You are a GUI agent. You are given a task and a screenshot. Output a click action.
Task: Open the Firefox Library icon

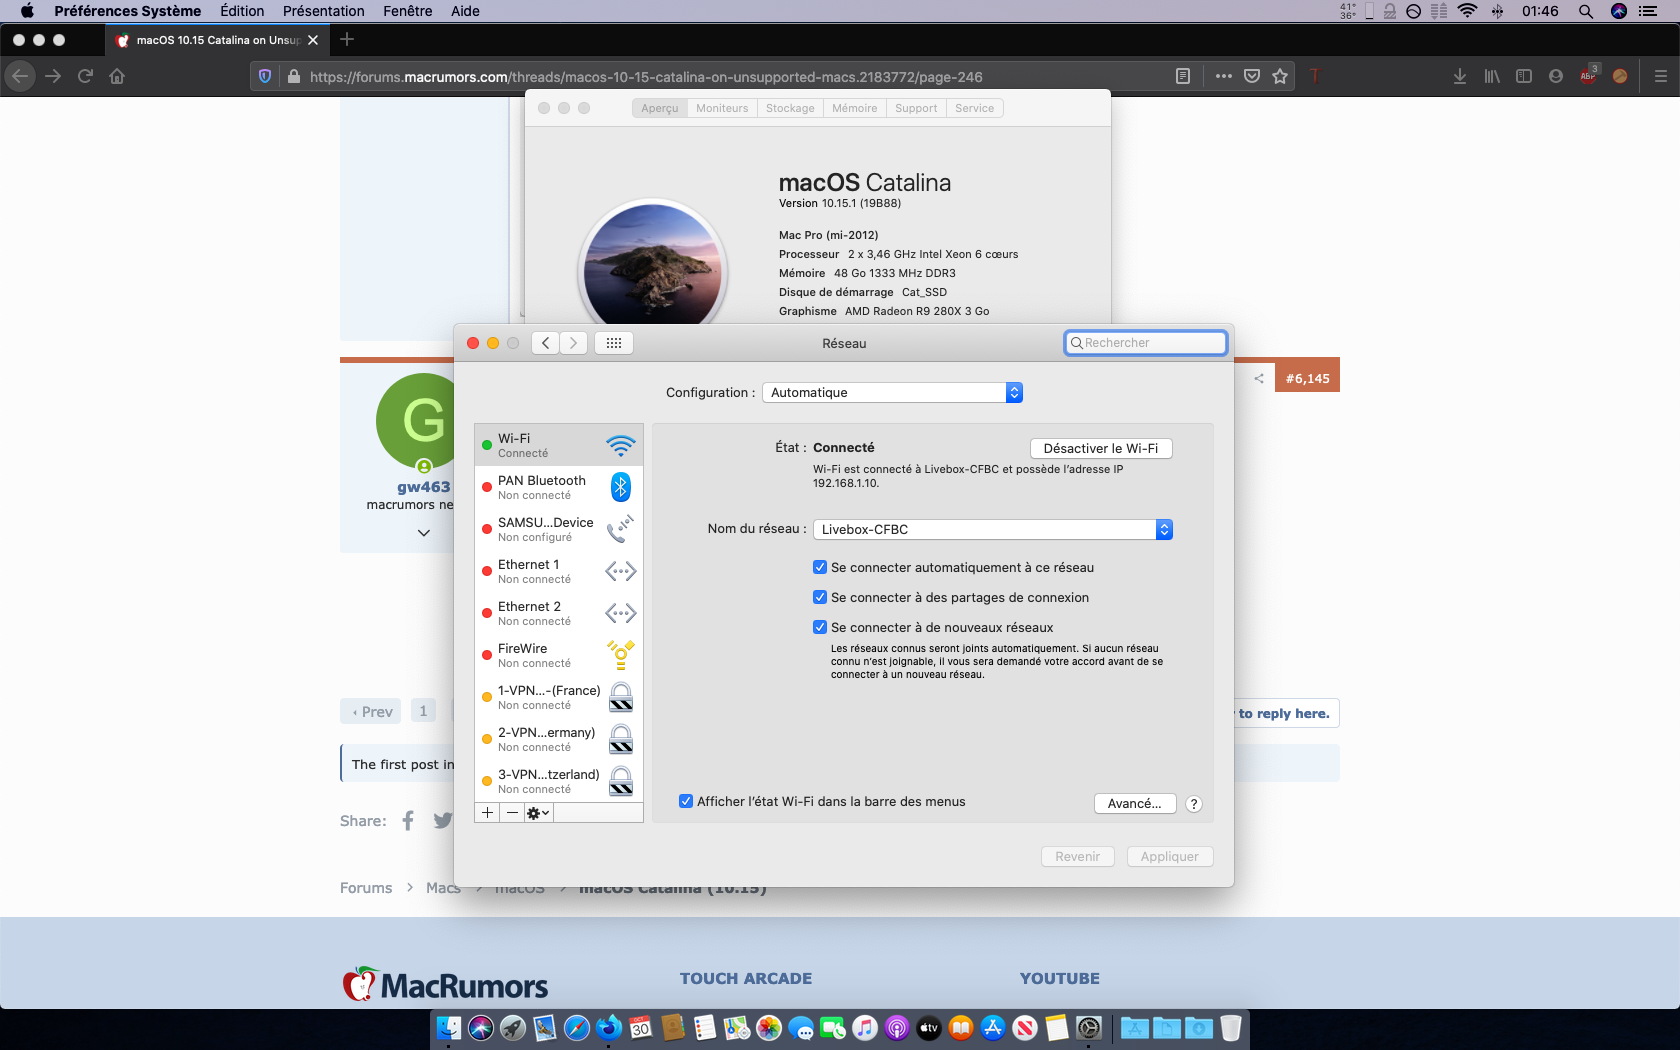[1492, 76]
